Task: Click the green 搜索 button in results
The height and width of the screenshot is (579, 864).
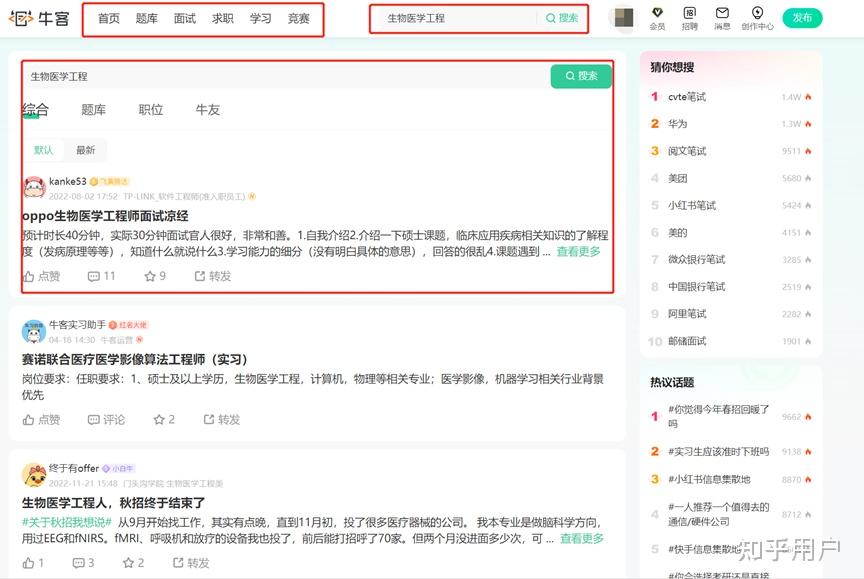Action: coord(581,76)
